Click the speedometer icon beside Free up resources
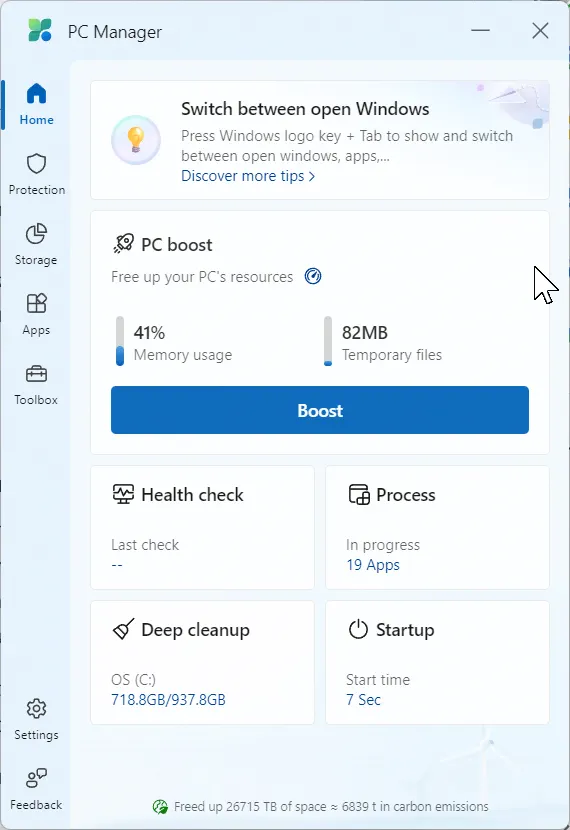This screenshot has width=570, height=830. [313, 276]
